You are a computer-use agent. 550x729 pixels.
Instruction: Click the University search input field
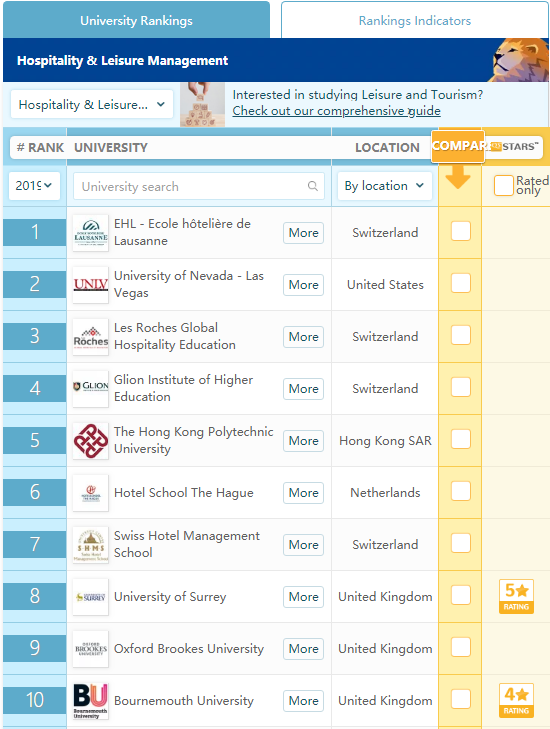pyautogui.click(x=199, y=186)
